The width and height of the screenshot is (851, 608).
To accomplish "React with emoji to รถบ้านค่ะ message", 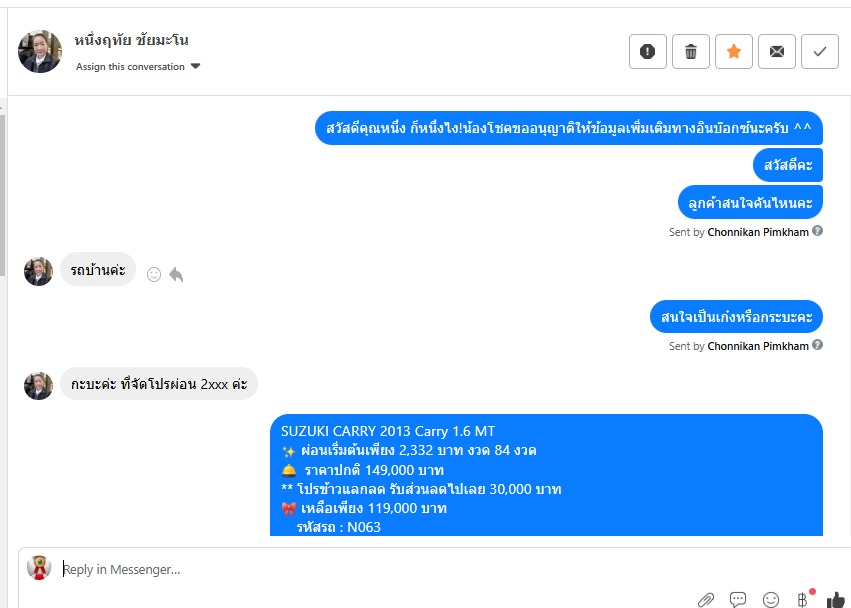I will (x=154, y=275).
